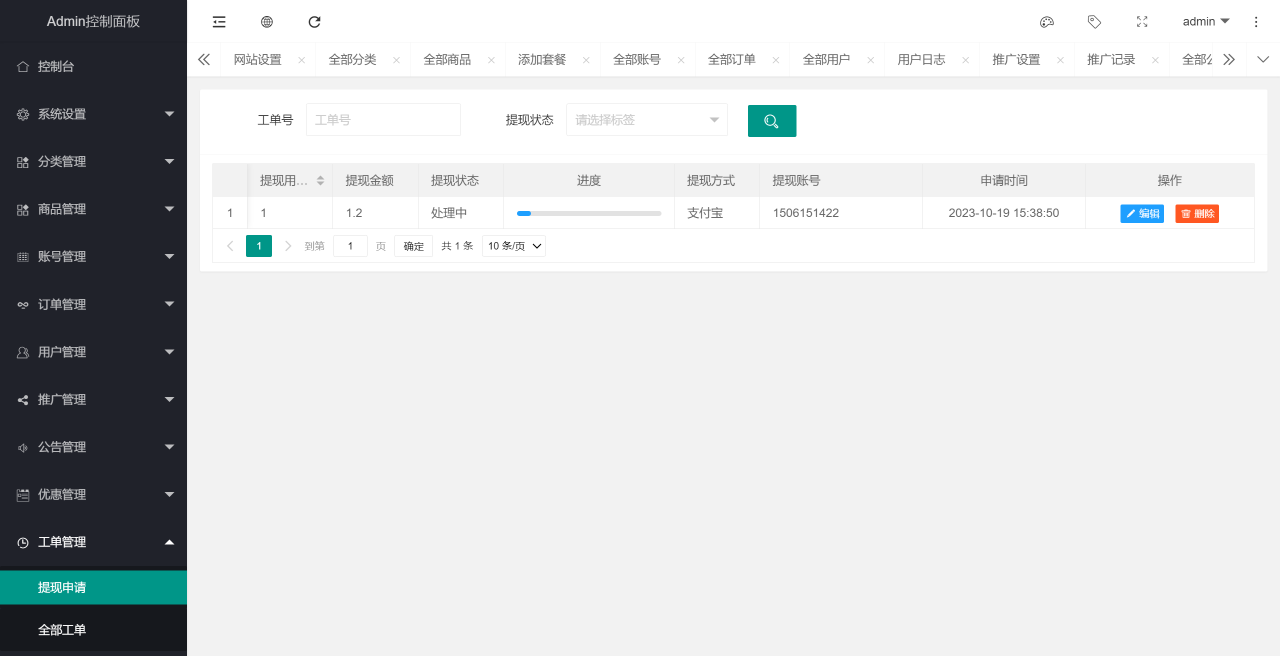Viewport: 1280px width, 656px height.
Task: Refresh the page with the reload icon
Action: coord(314,22)
